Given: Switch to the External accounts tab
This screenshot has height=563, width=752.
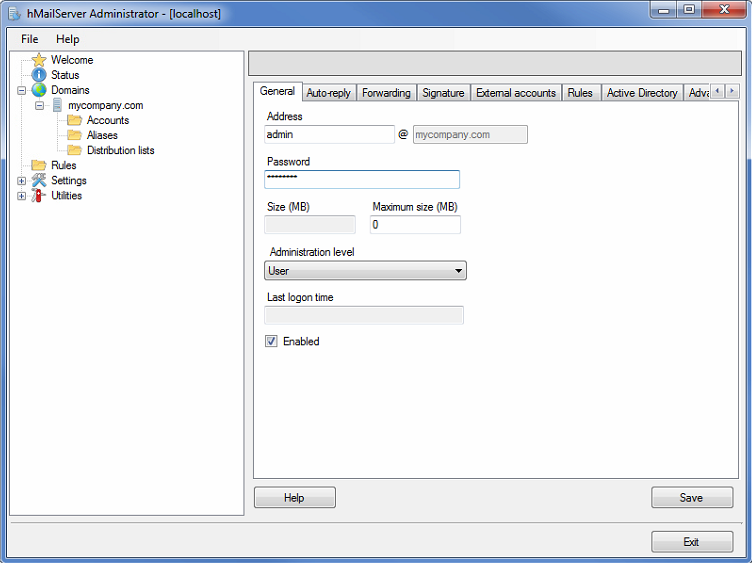Looking at the screenshot, I should click(x=516, y=93).
